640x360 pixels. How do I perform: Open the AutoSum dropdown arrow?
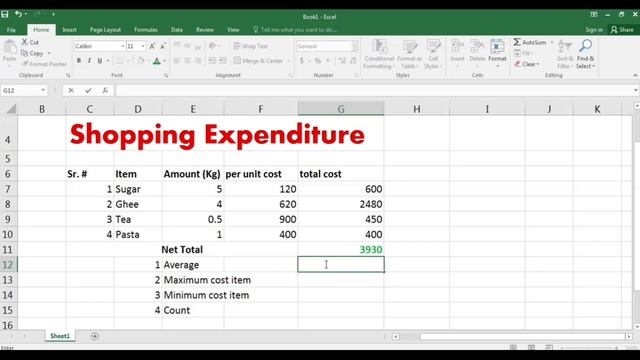(552, 42)
